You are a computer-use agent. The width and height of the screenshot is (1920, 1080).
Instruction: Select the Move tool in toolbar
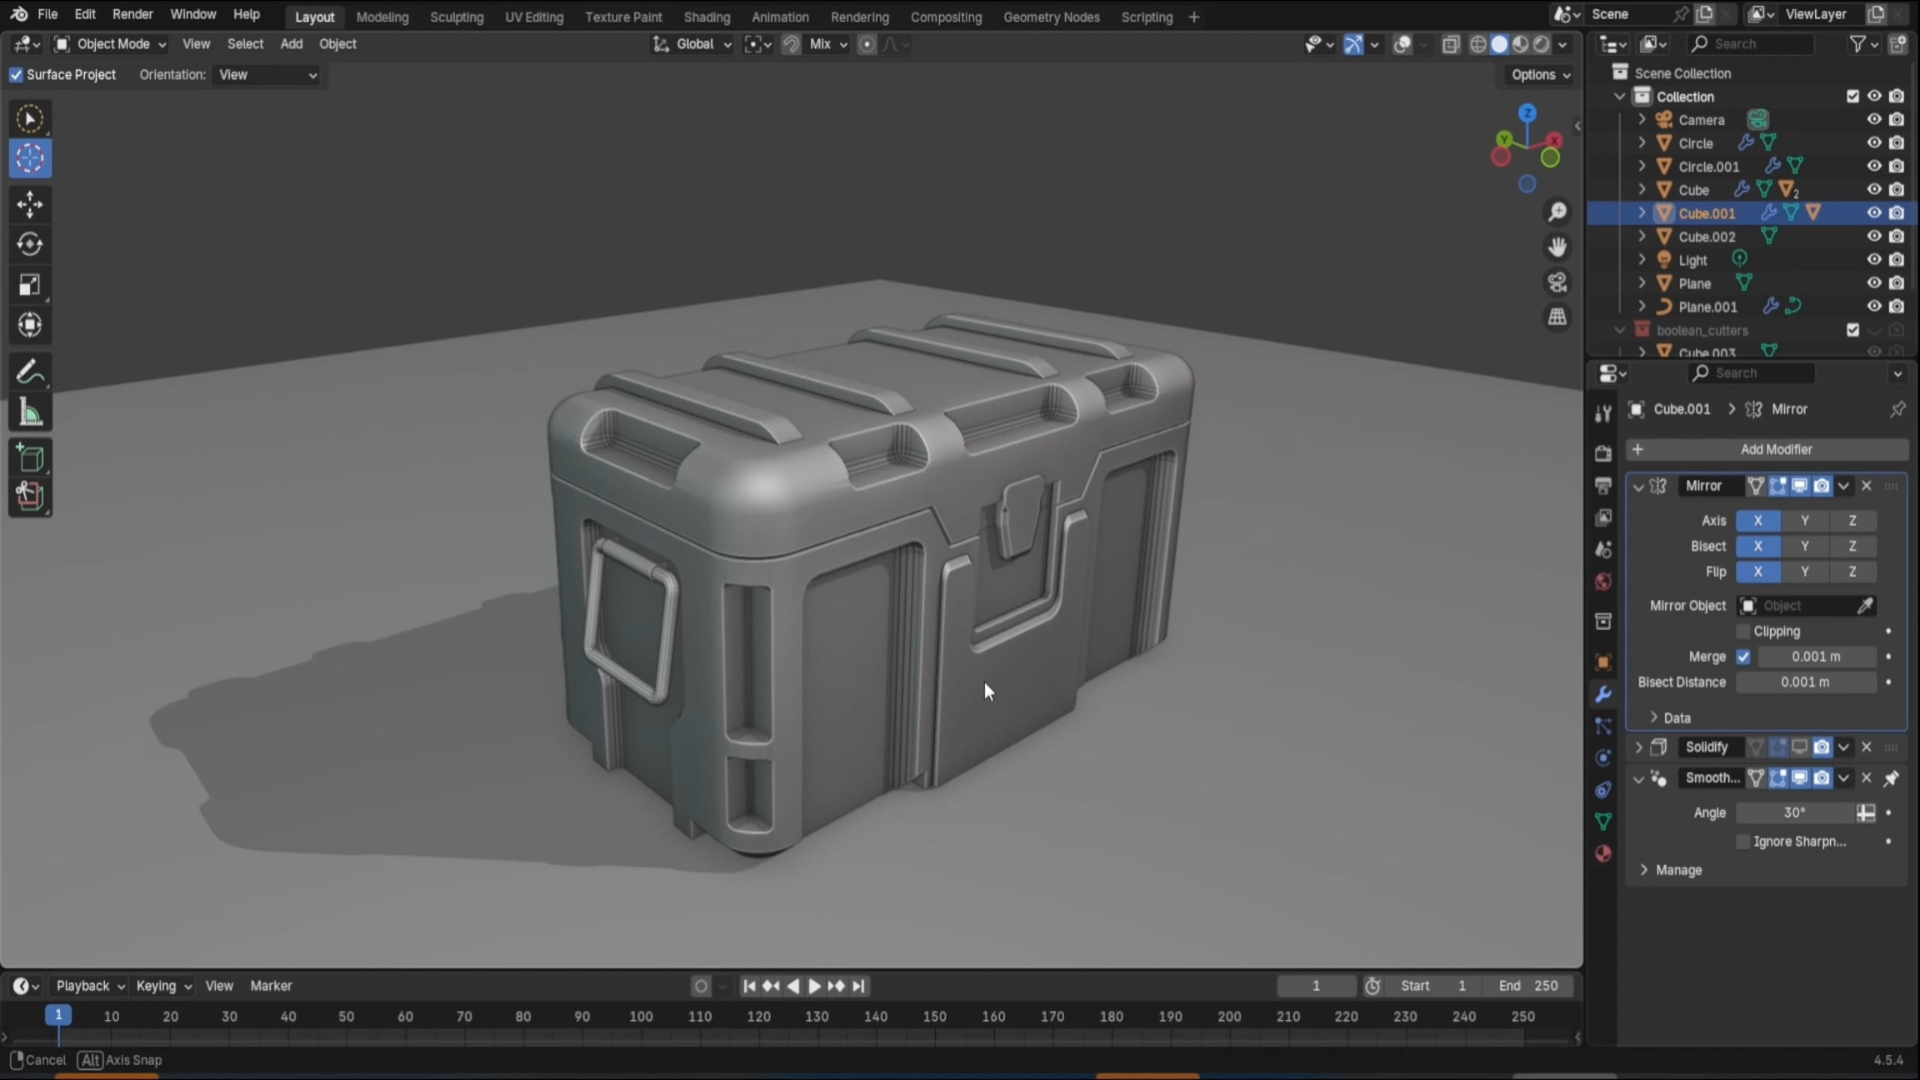(30, 205)
